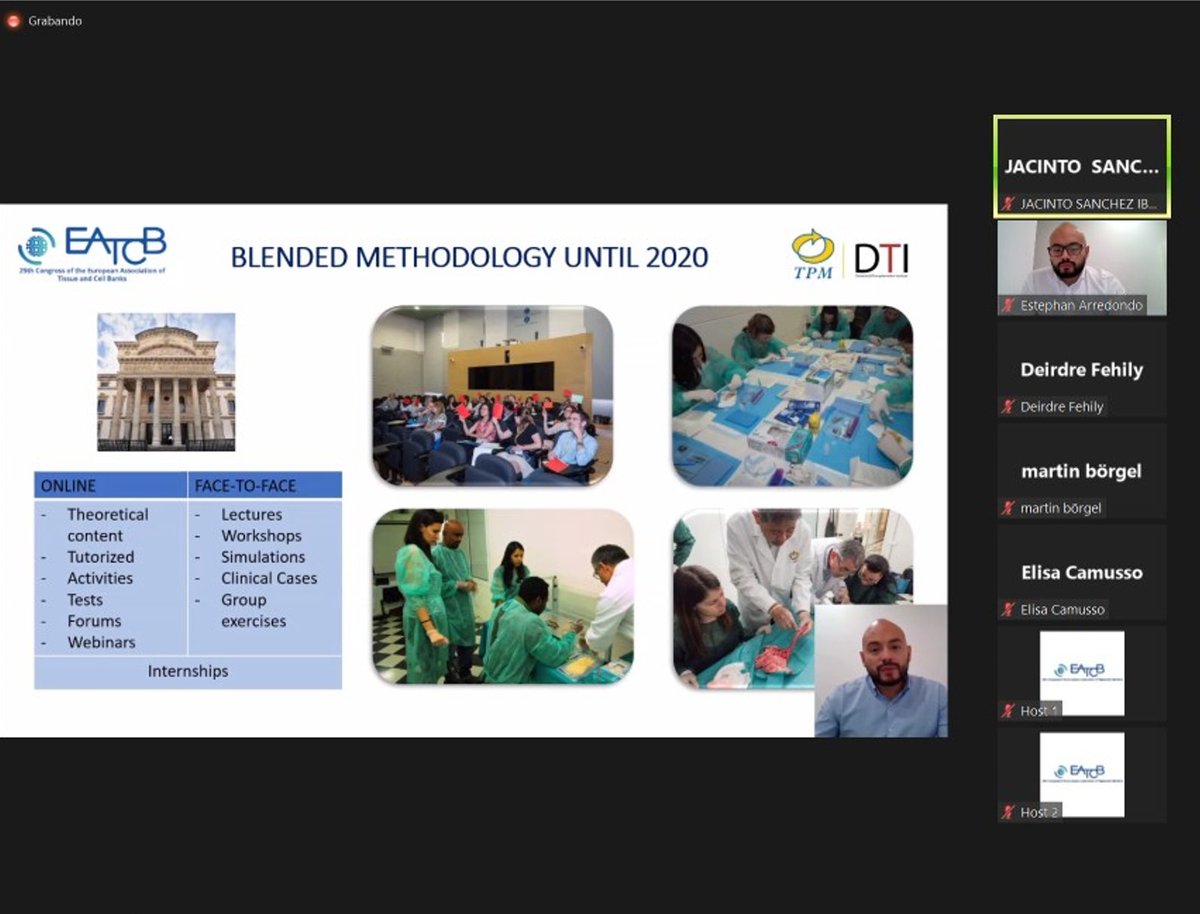Screen dimensions: 1200x914
Task: Click muted mic icon beside Host 1
Action: (1008, 711)
